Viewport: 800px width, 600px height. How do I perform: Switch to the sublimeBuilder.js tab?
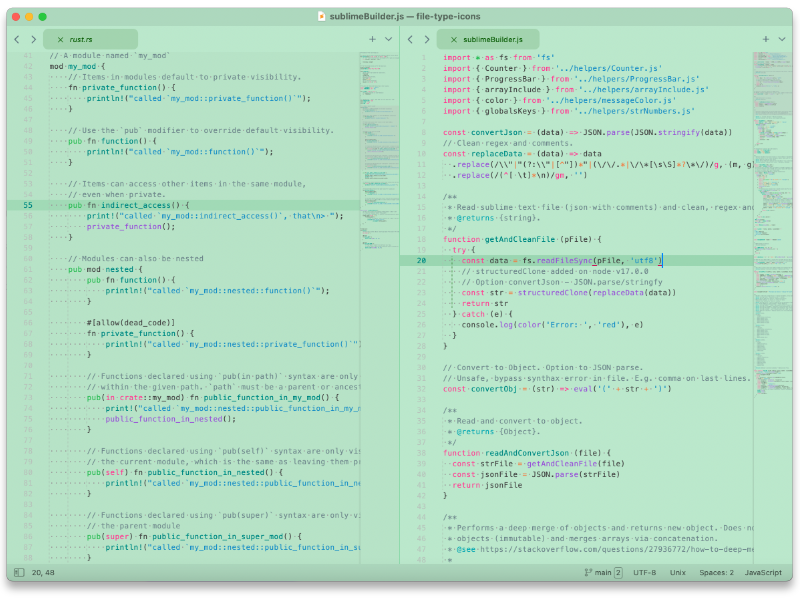click(x=495, y=39)
